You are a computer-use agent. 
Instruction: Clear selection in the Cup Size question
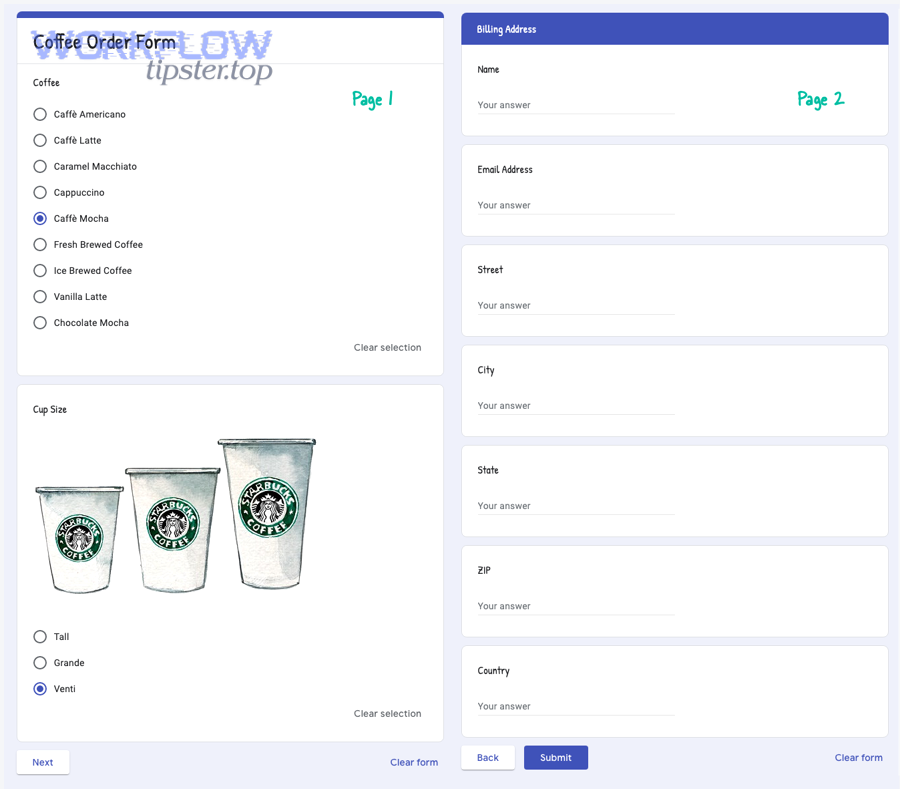click(x=387, y=713)
